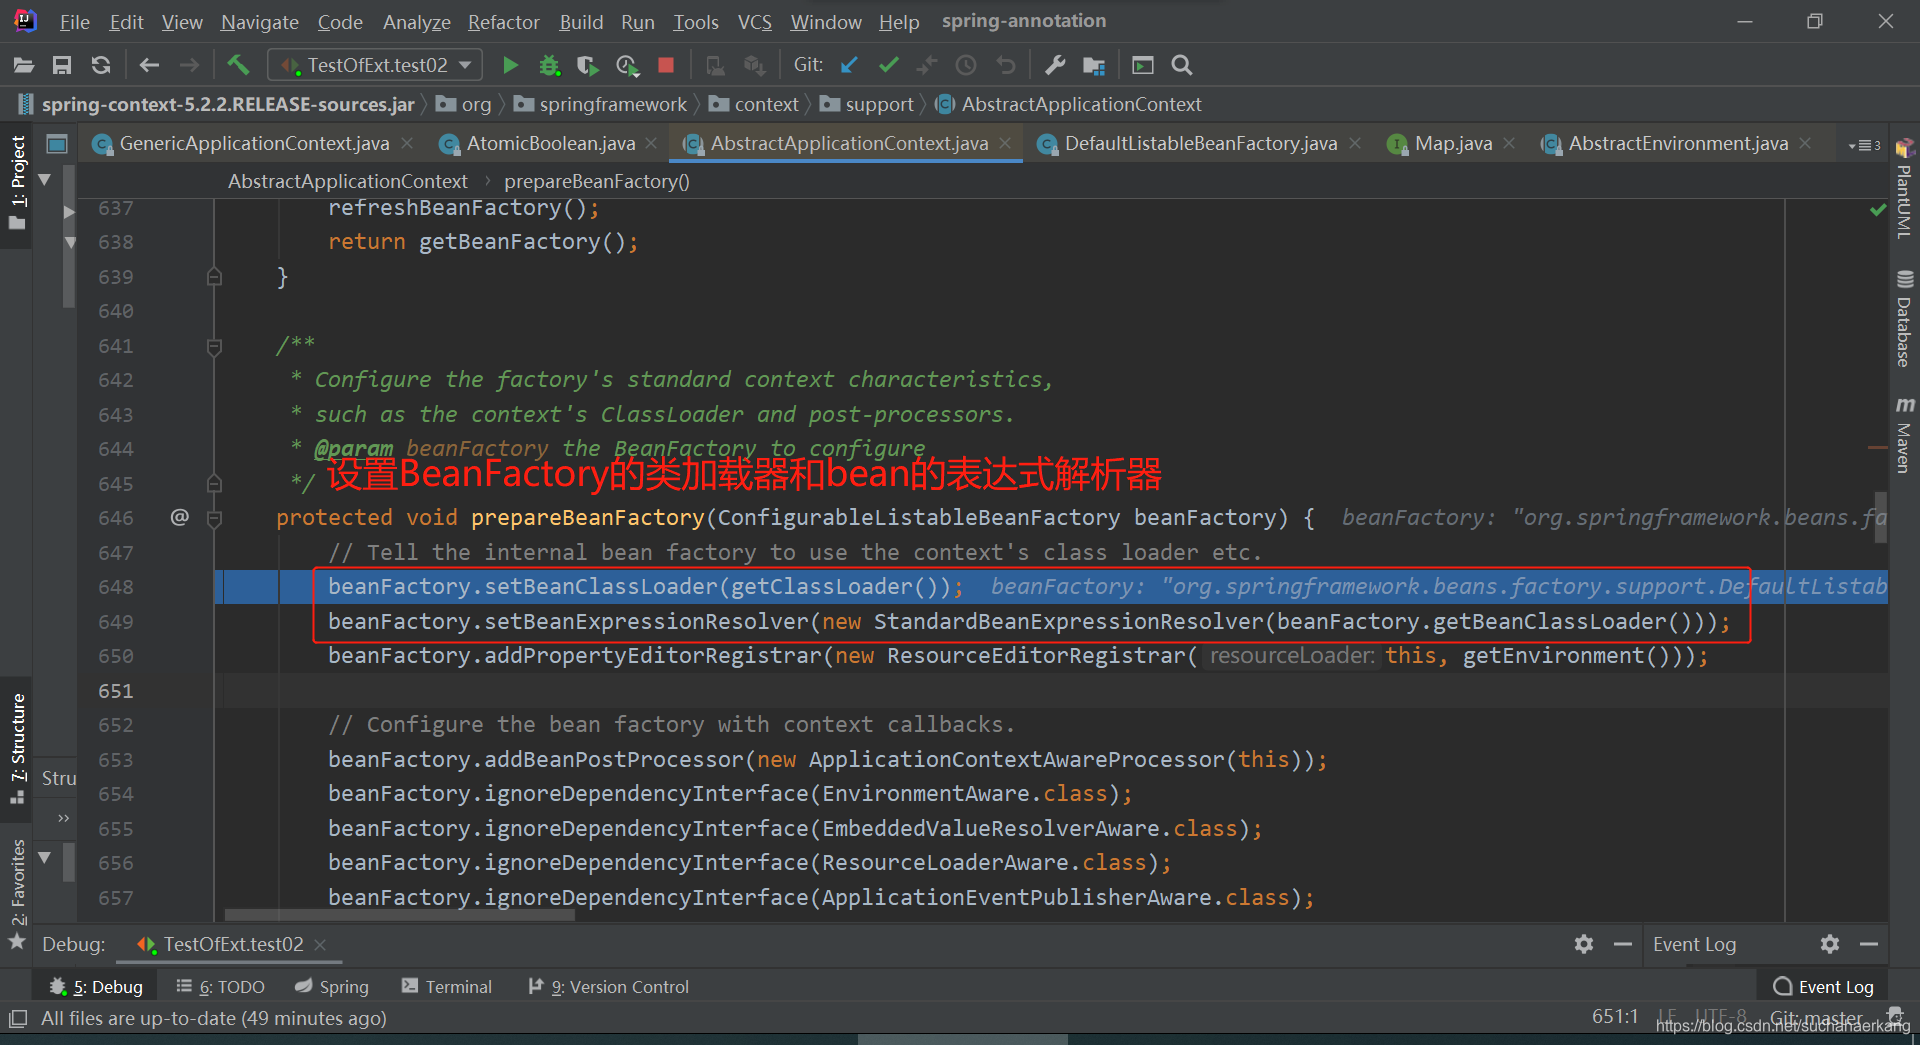
Task: Search everywhere with magnifier icon
Action: pos(1182,66)
